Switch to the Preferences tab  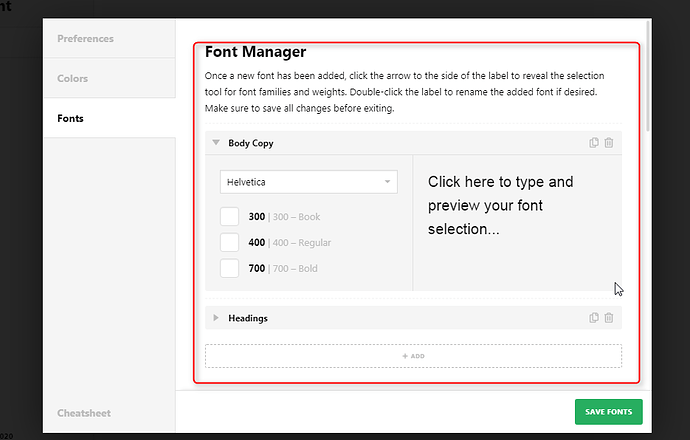pyautogui.click(x=86, y=39)
